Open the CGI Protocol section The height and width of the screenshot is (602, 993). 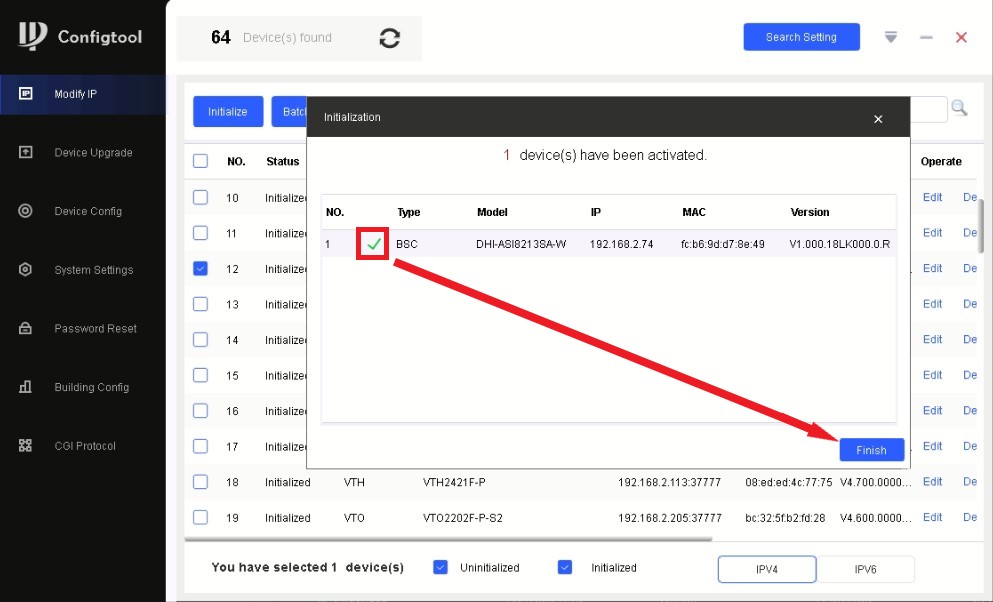[84, 446]
